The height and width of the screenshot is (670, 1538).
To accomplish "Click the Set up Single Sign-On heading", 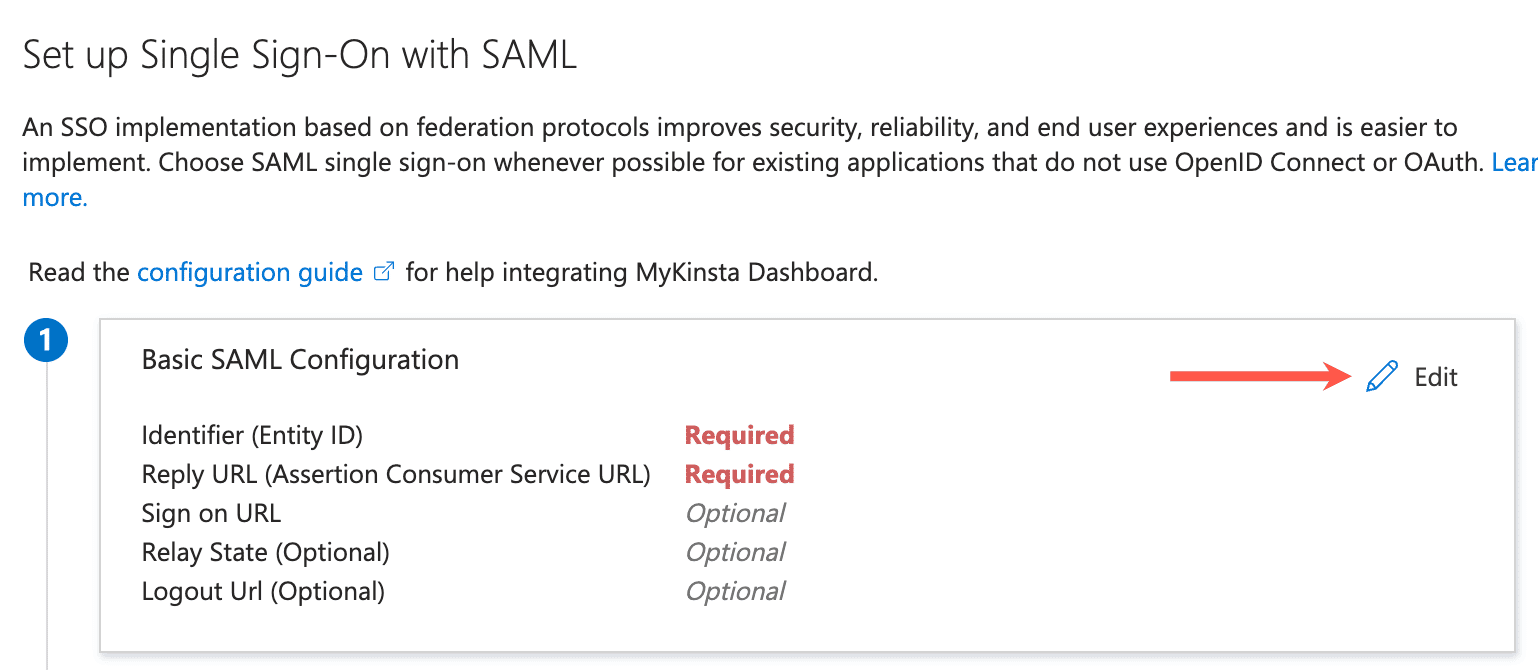I will [300, 55].
